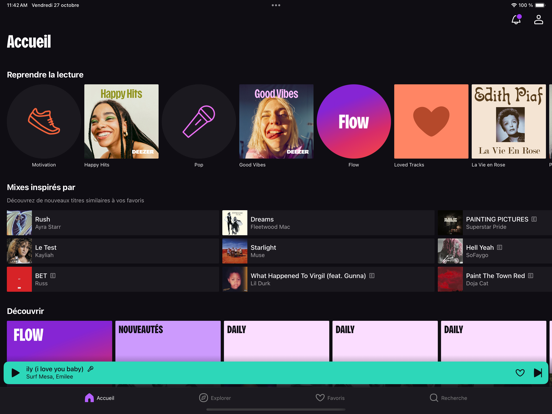
Task: Like the playing track with heart
Action: 520,372
